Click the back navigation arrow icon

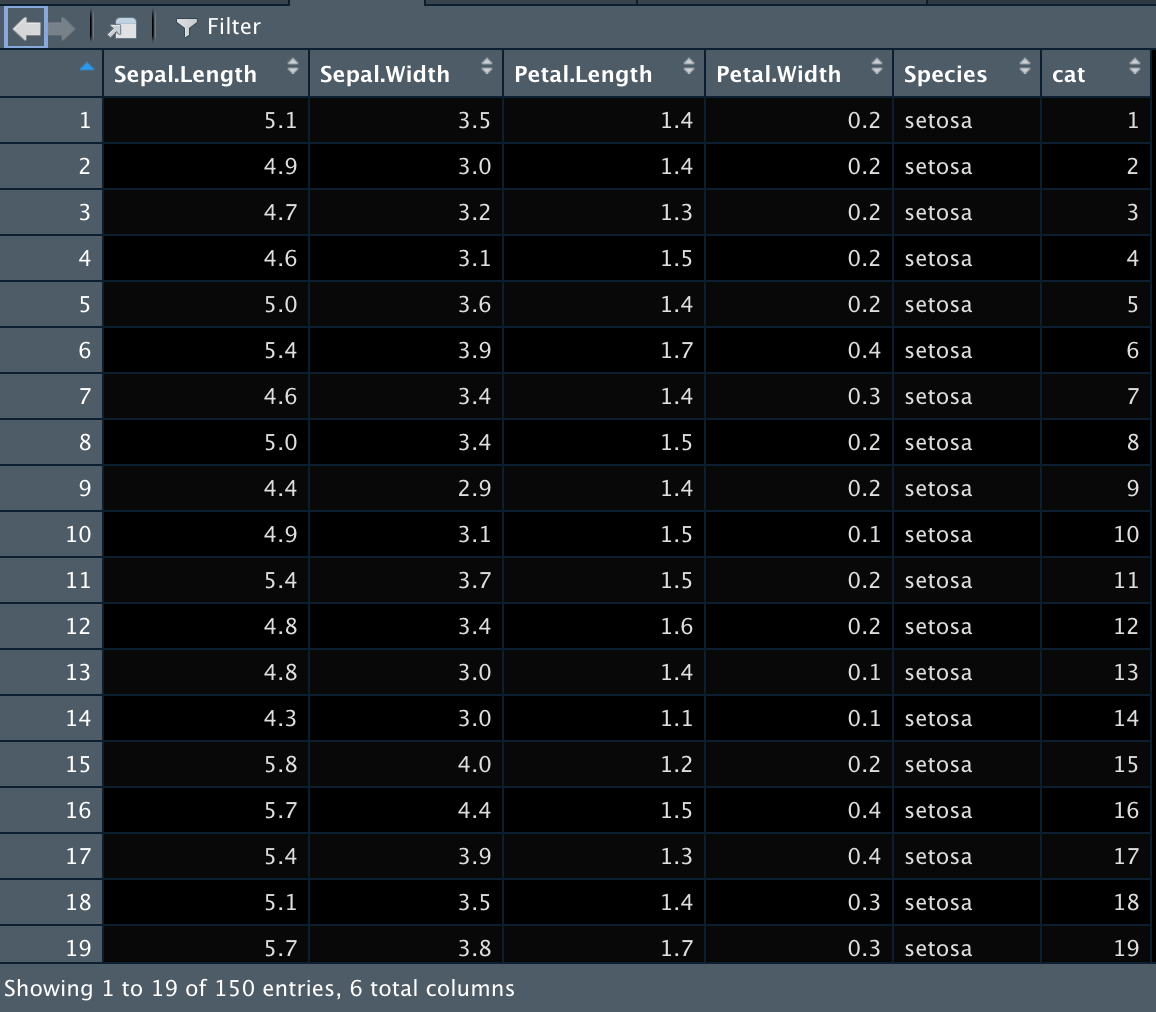pyautogui.click(x=27, y=28)
